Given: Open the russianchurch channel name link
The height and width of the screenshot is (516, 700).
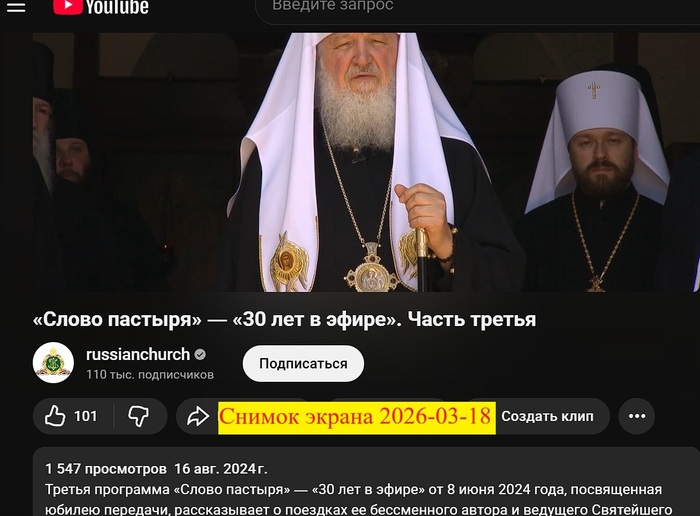Looking at the screenshot, I should pos(138,354).
